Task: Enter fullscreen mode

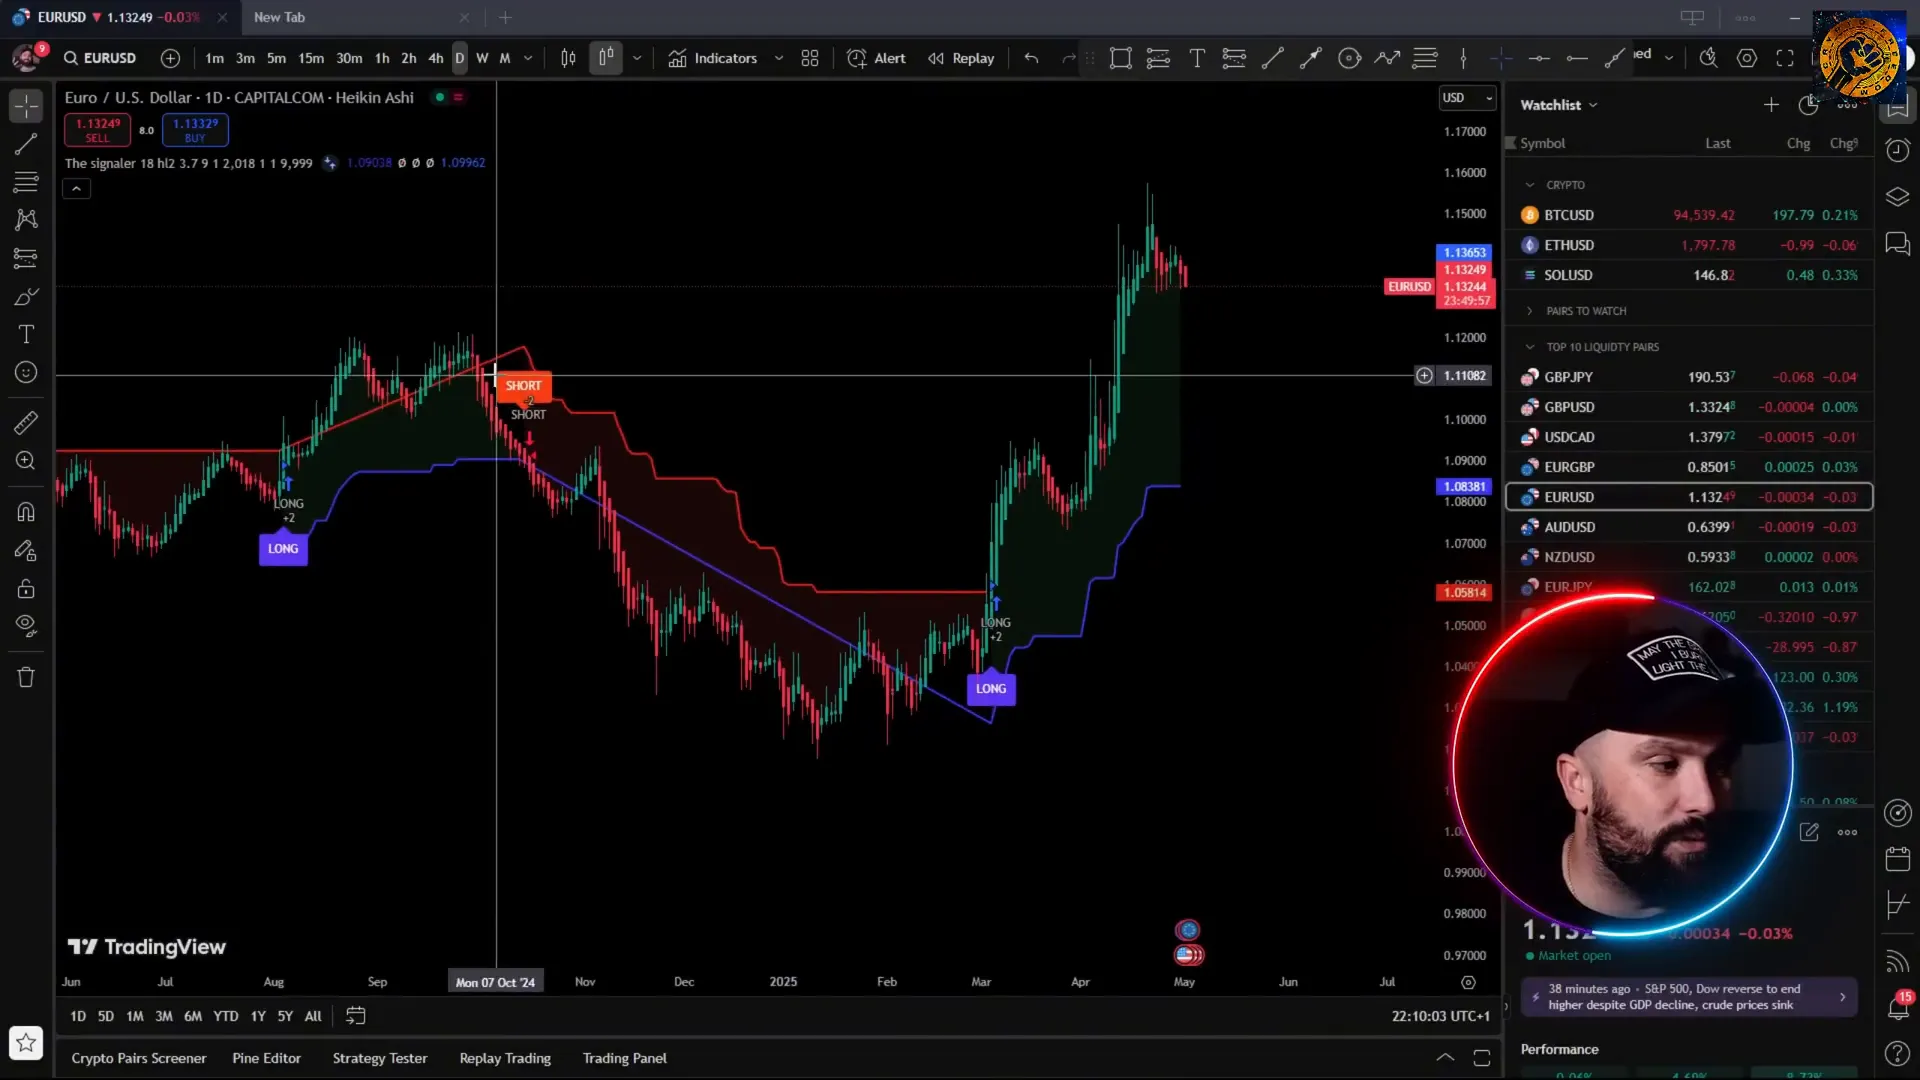Action: click(x=1785, y=58)
